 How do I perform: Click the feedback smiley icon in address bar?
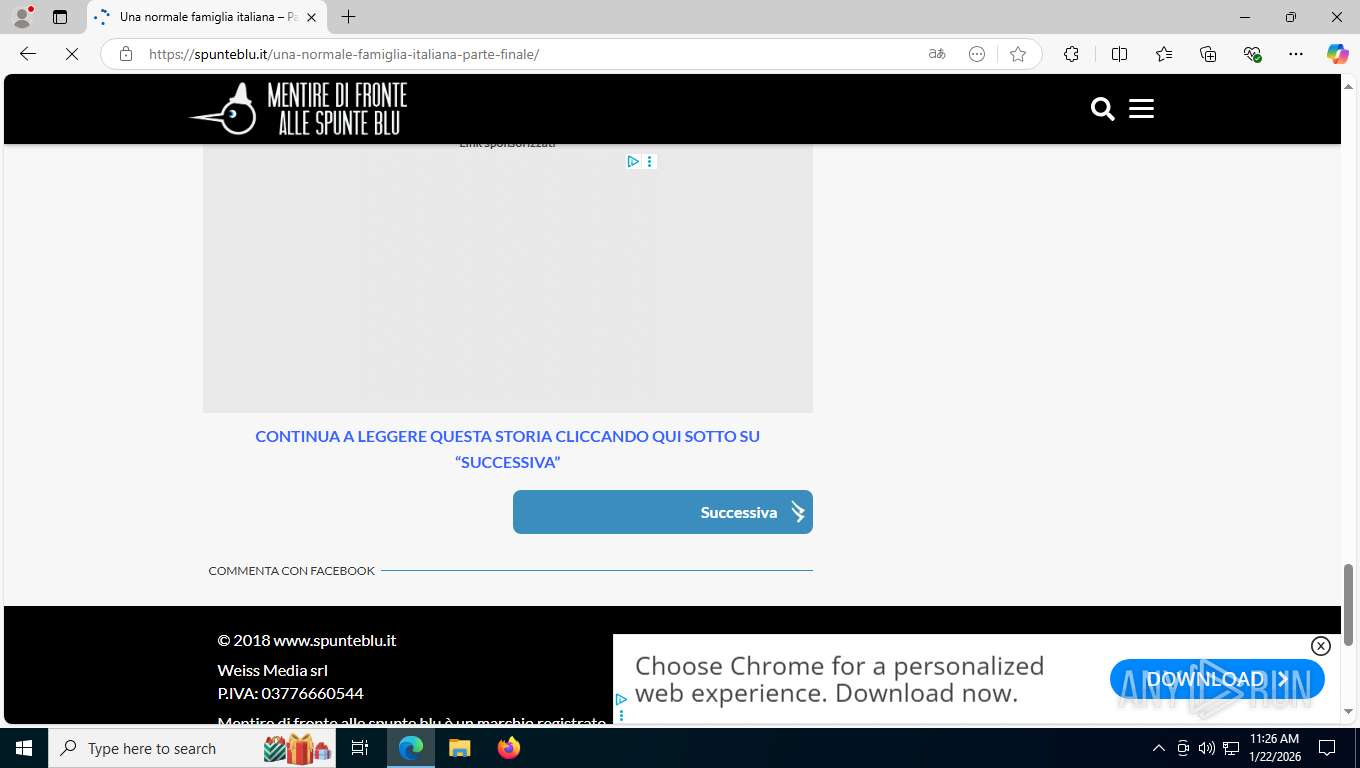(x=977, y=54)
